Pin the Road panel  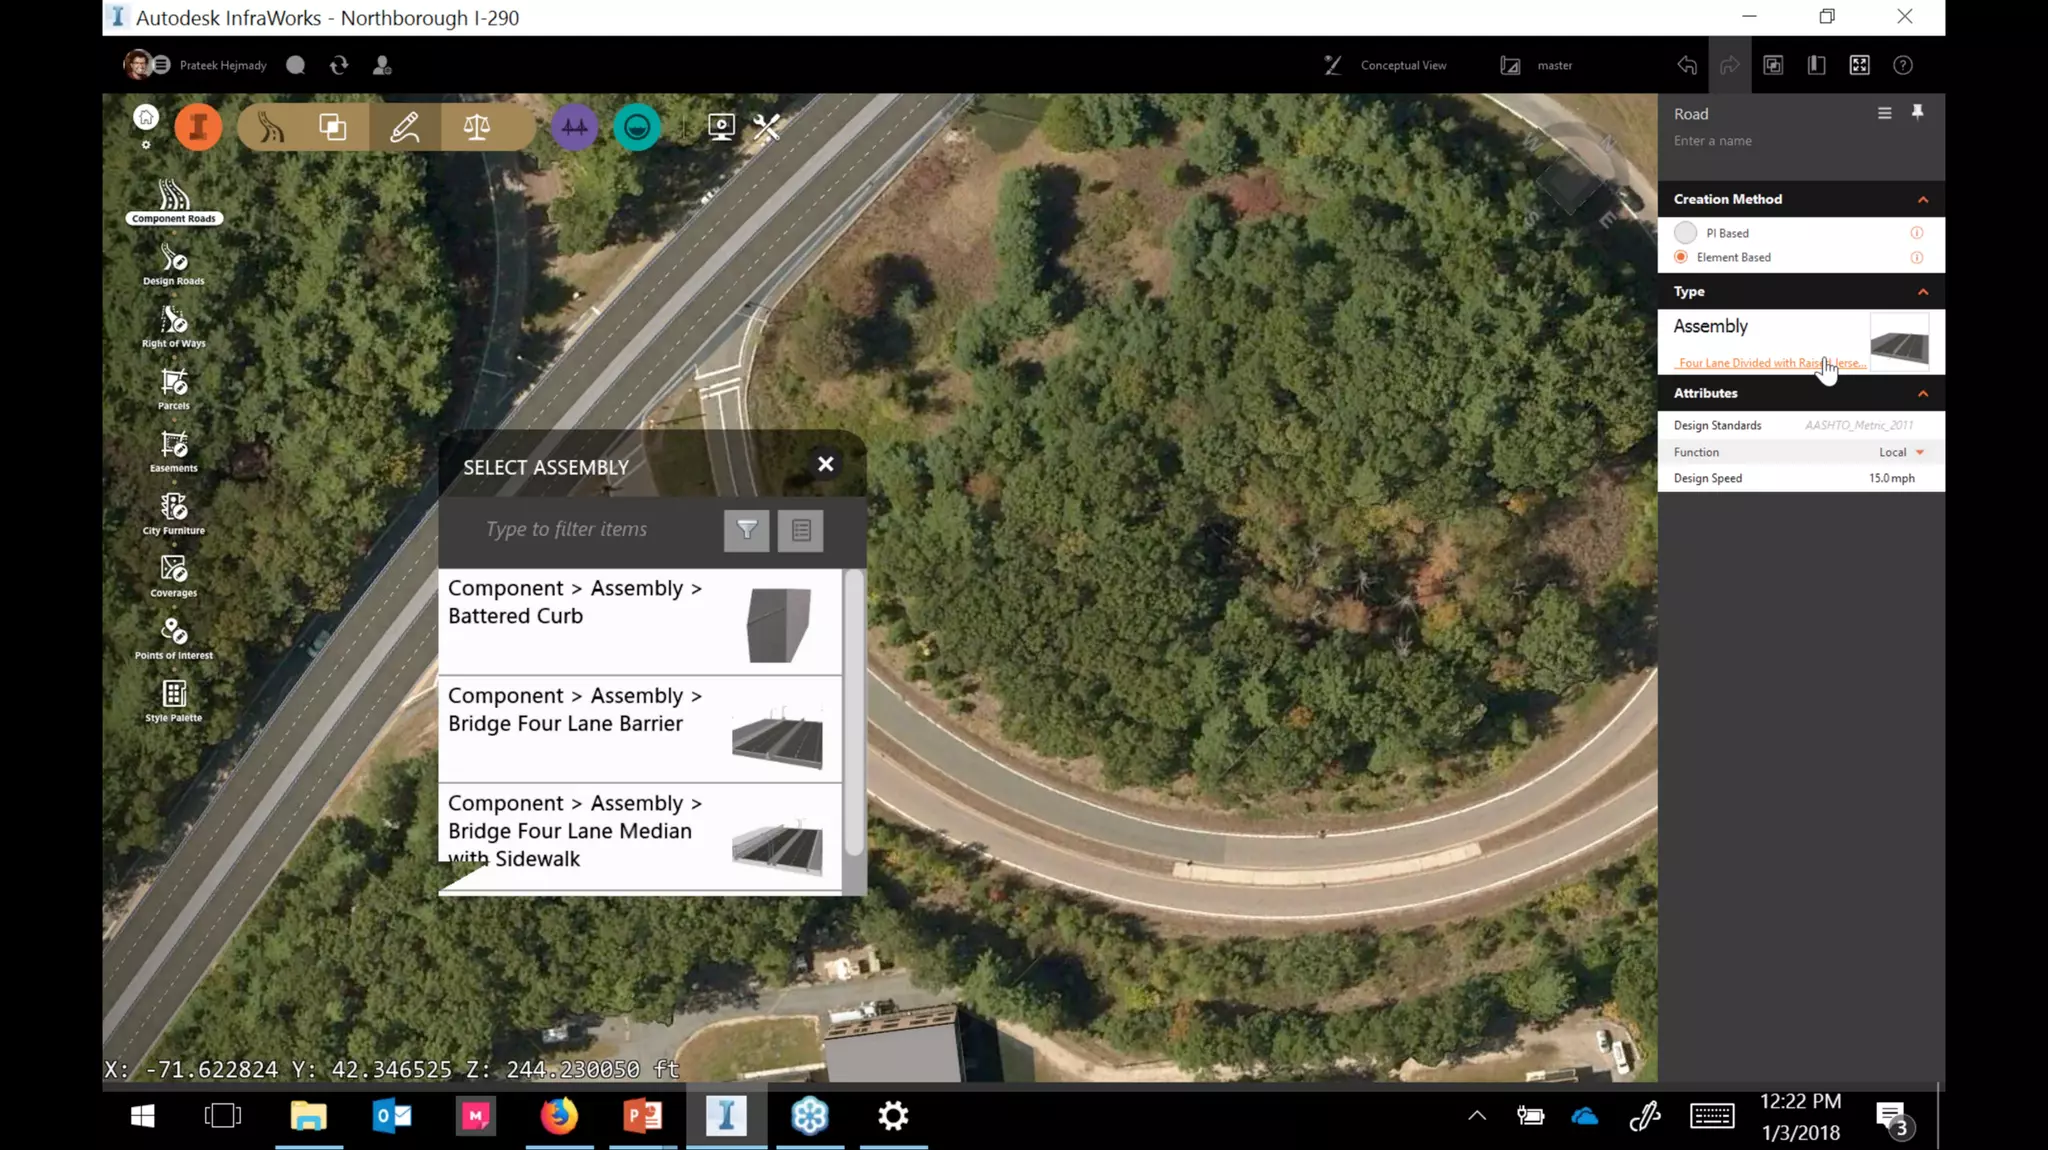coord(1917,112)
